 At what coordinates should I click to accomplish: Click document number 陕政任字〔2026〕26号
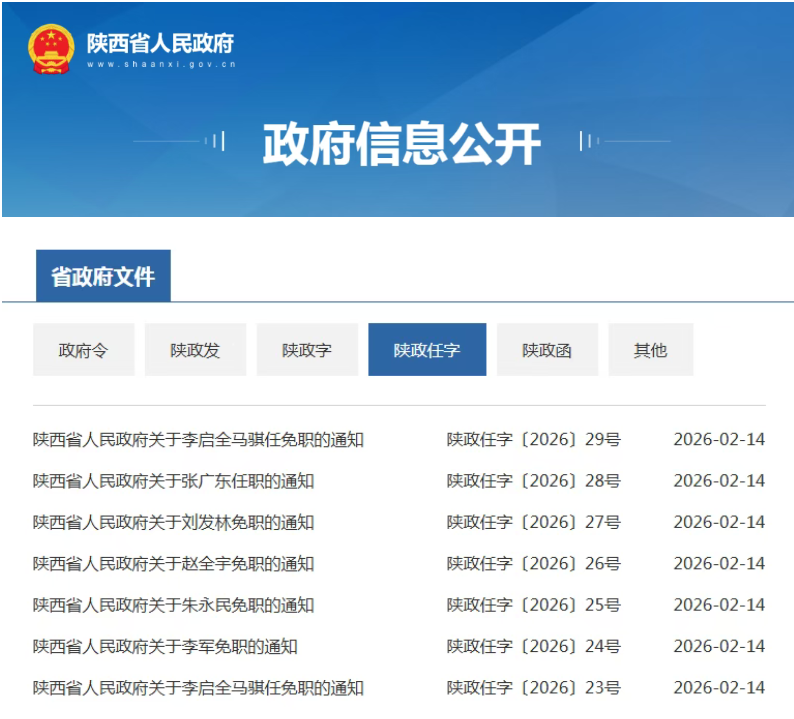[x=533, y=564]
